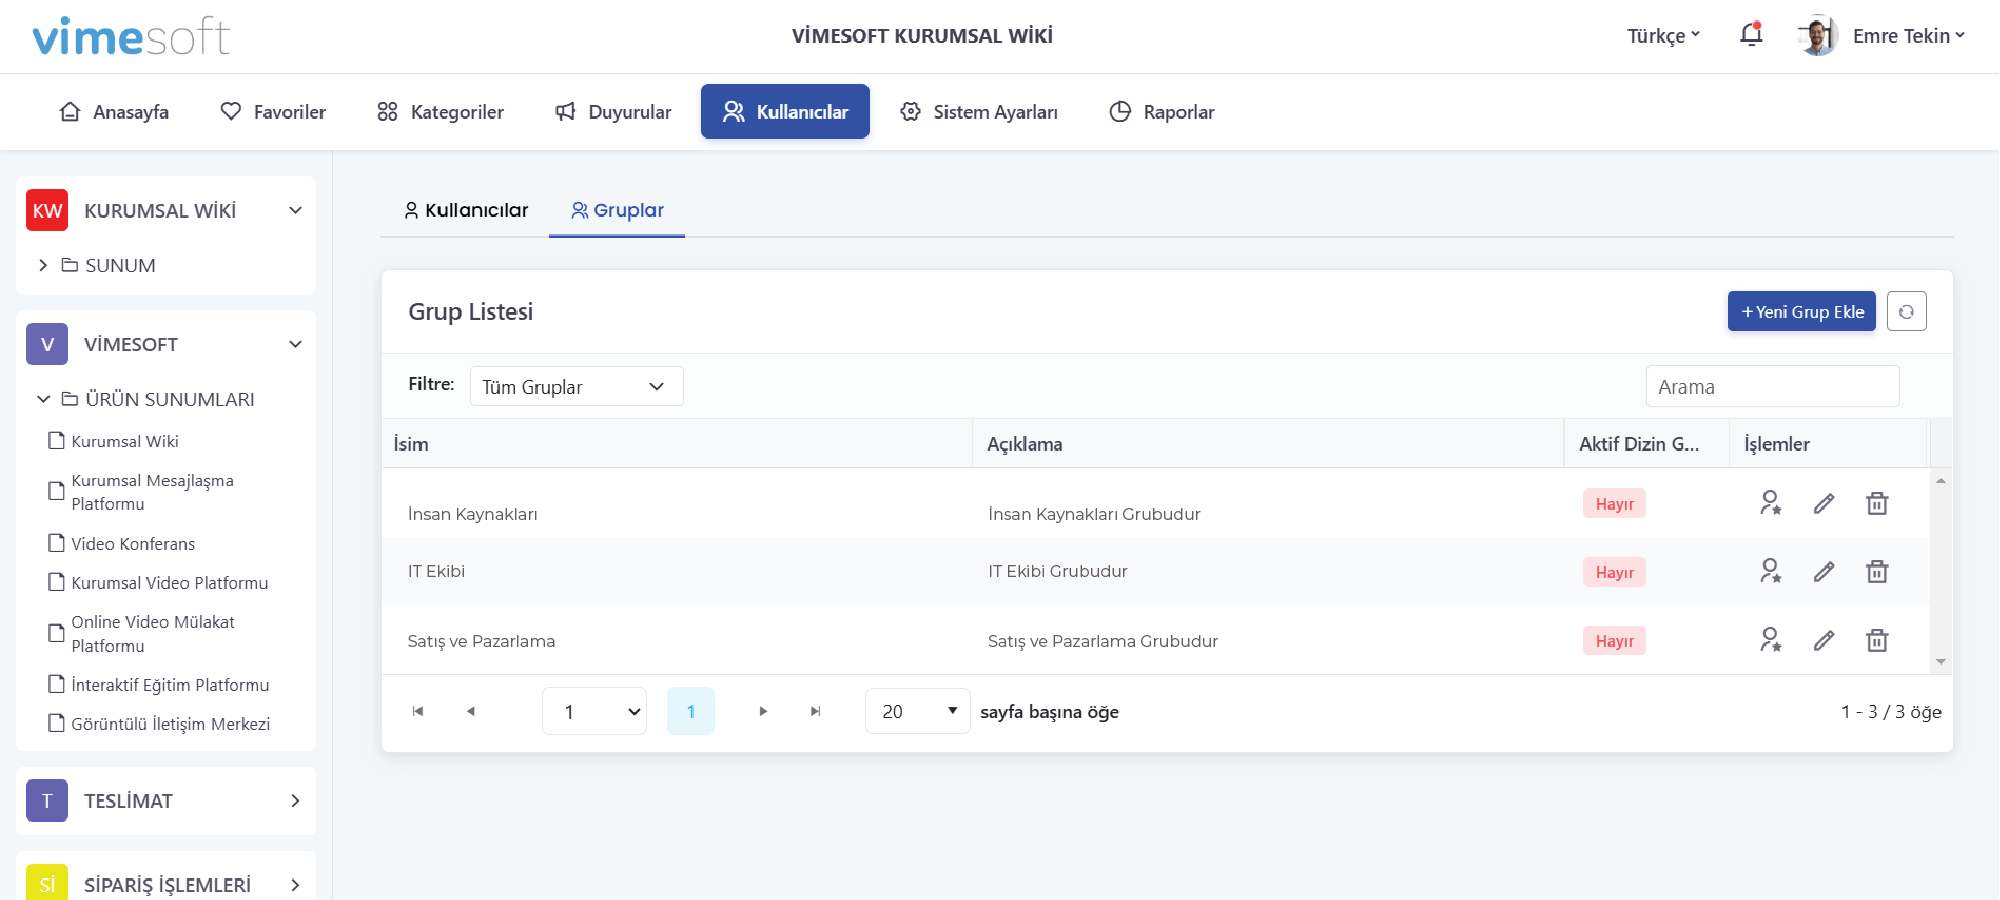The image size is (2000, 900).
Task: Select İnsan Kaynakları Grubudur description cell
Action: (x=1094, y=514)
